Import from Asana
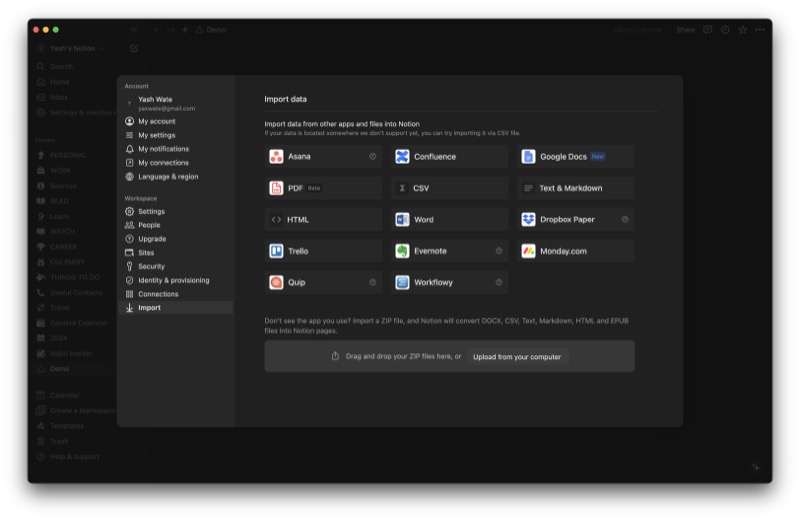The width and height of the screenshot is (800, 520). pyautogui.click(x=323, y=157)
